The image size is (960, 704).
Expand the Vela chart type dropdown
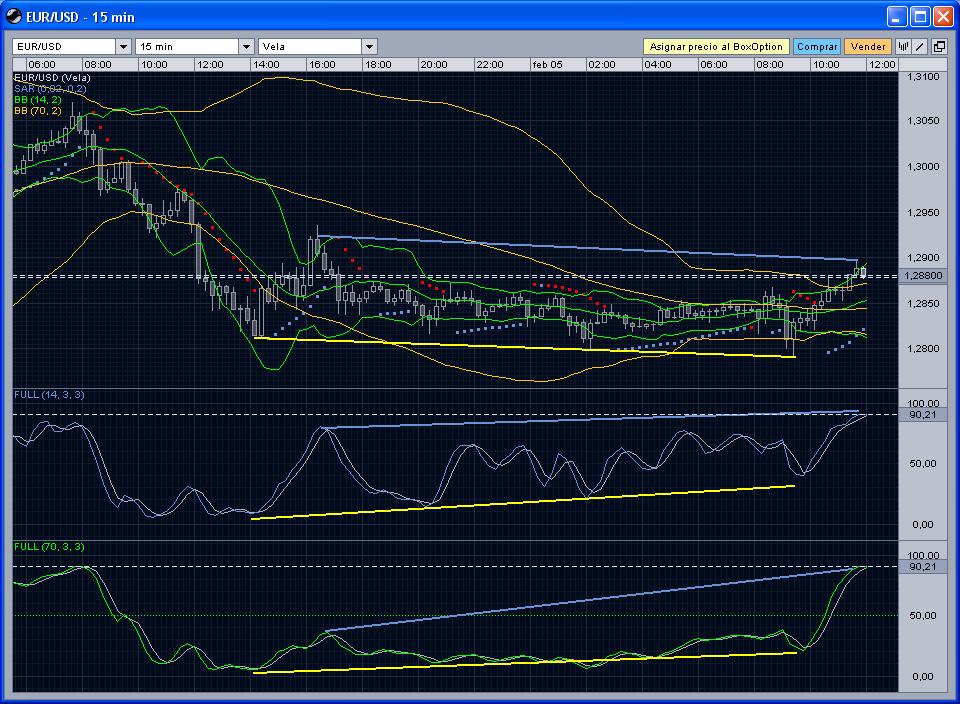pos(369,47)
